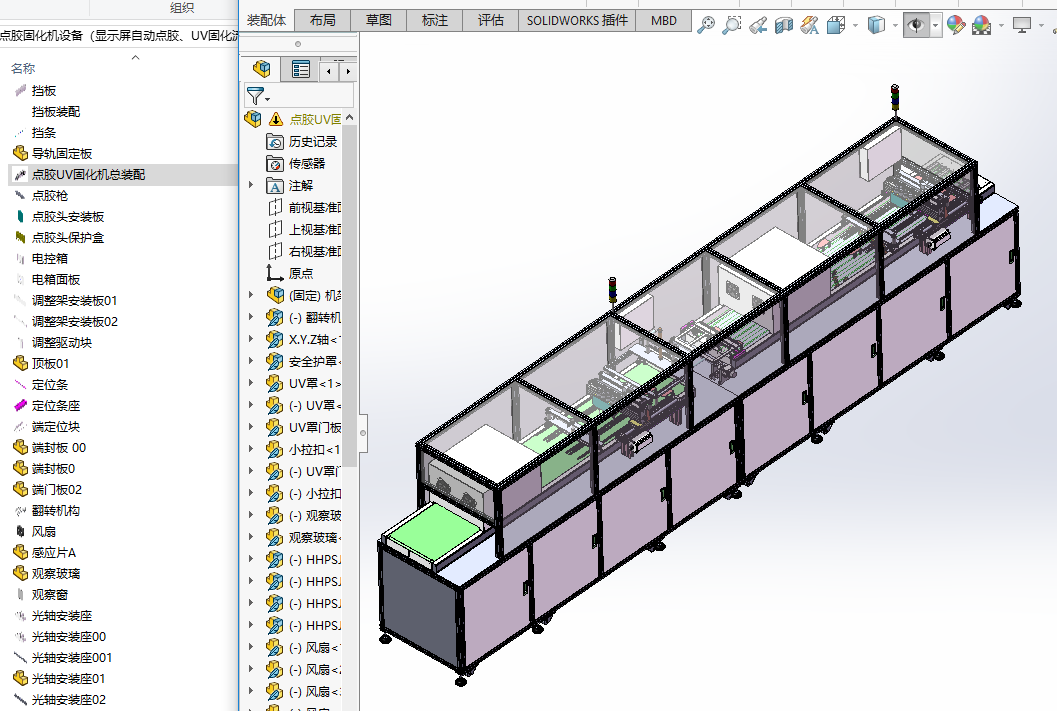Click the 感应片A file icon
Image resolution: width=1057 pixels, height=711 pixels.
coord(20,553)
